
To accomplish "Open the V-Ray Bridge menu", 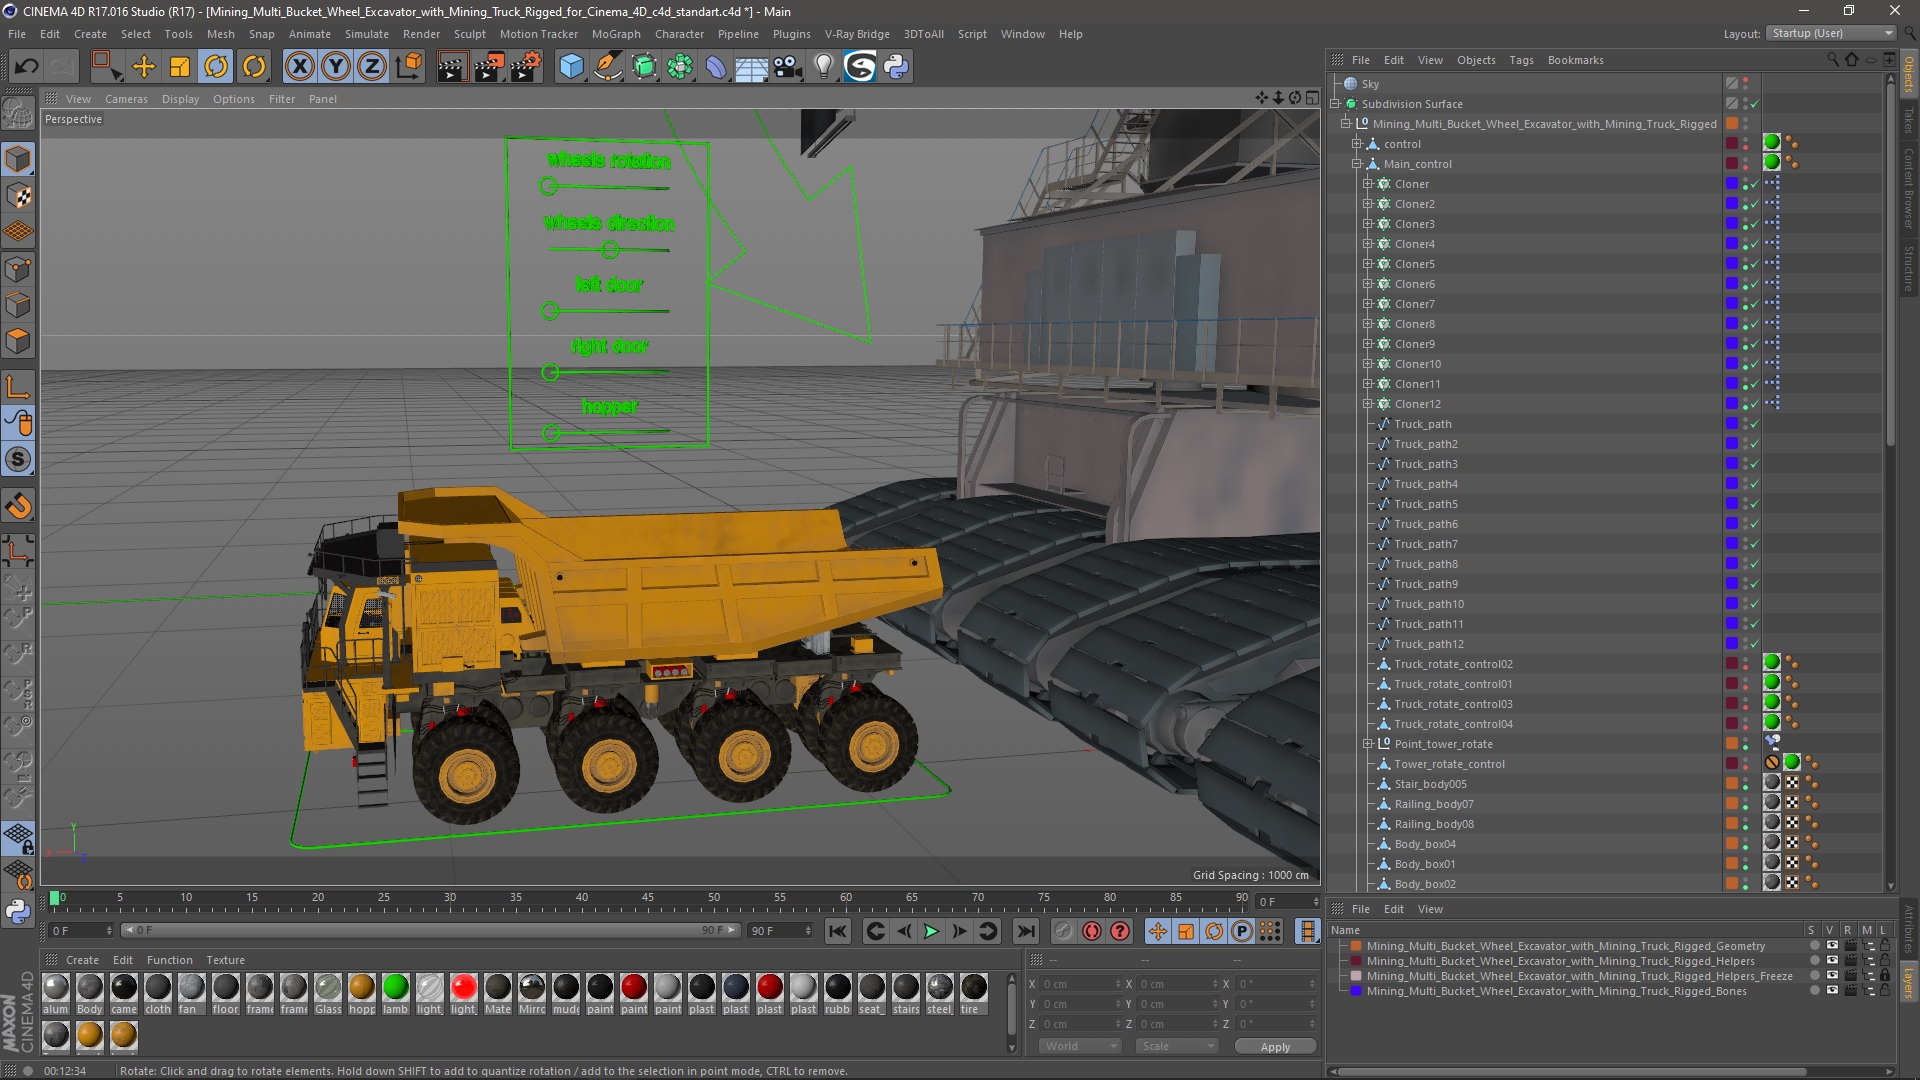I will pyautogui.click(x=857, y=34).
